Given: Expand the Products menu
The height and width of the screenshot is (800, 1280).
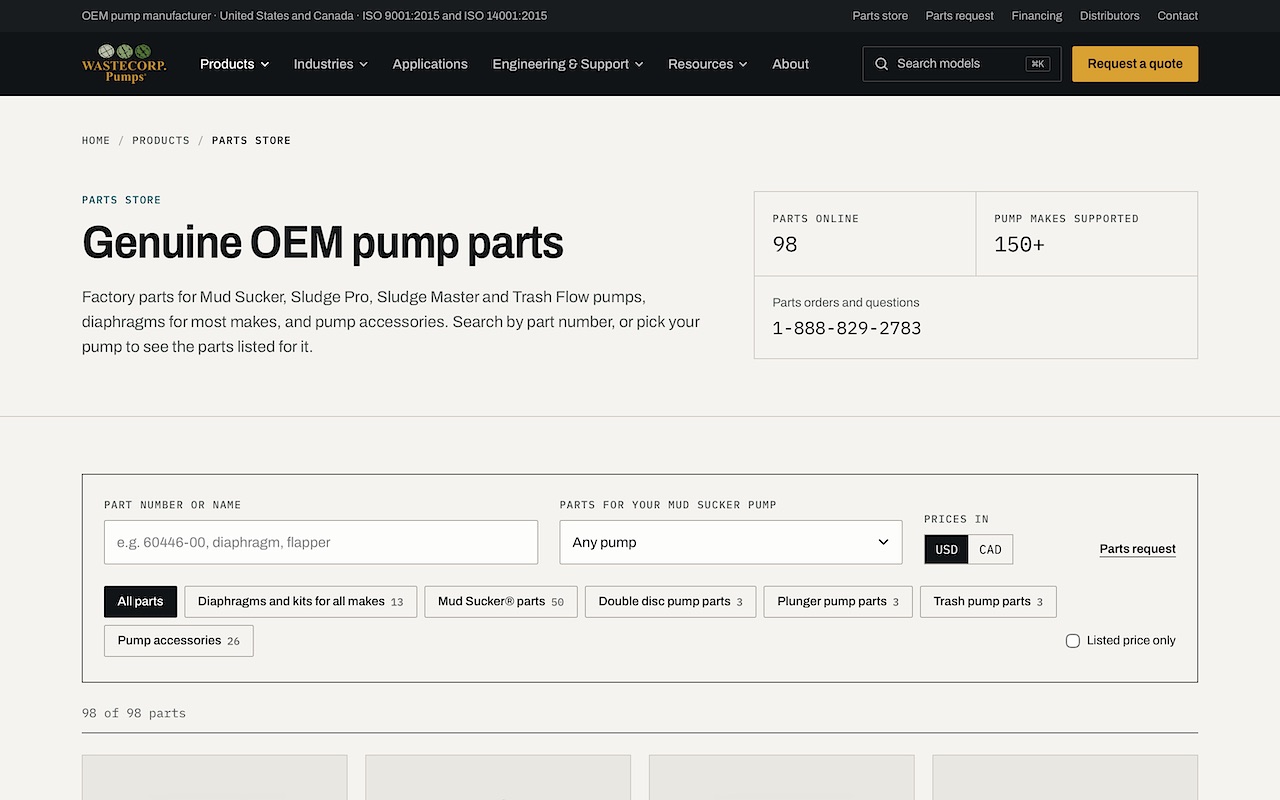Looking at the screenshot, I should [235, 64].
